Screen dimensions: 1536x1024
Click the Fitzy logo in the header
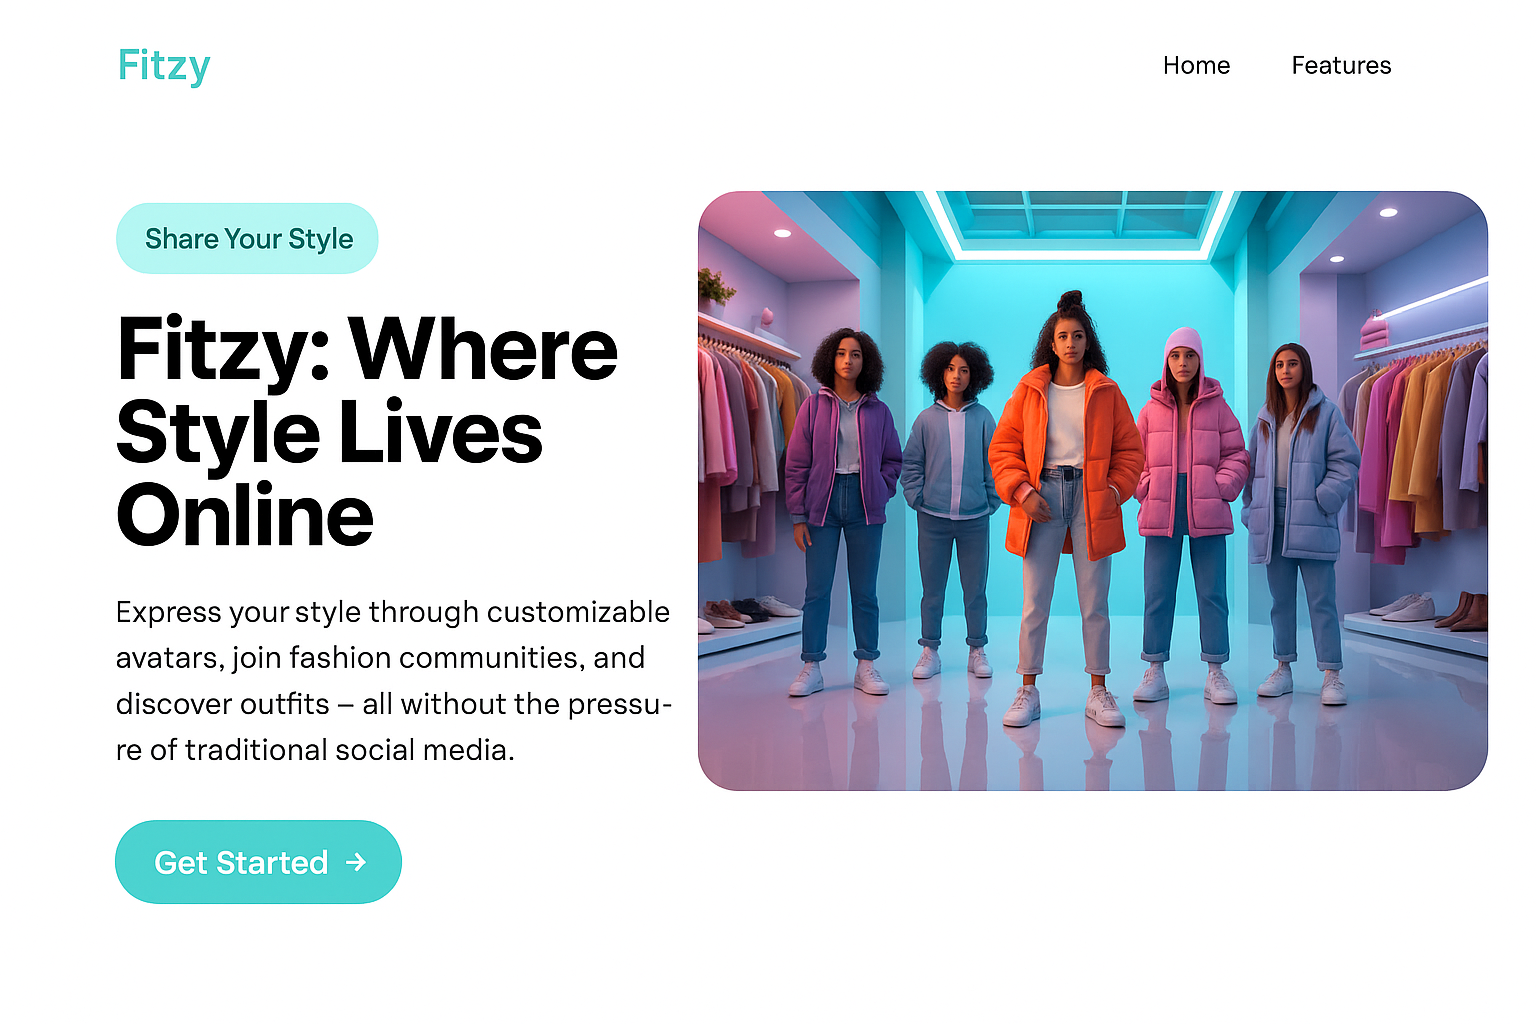[164, 66]
